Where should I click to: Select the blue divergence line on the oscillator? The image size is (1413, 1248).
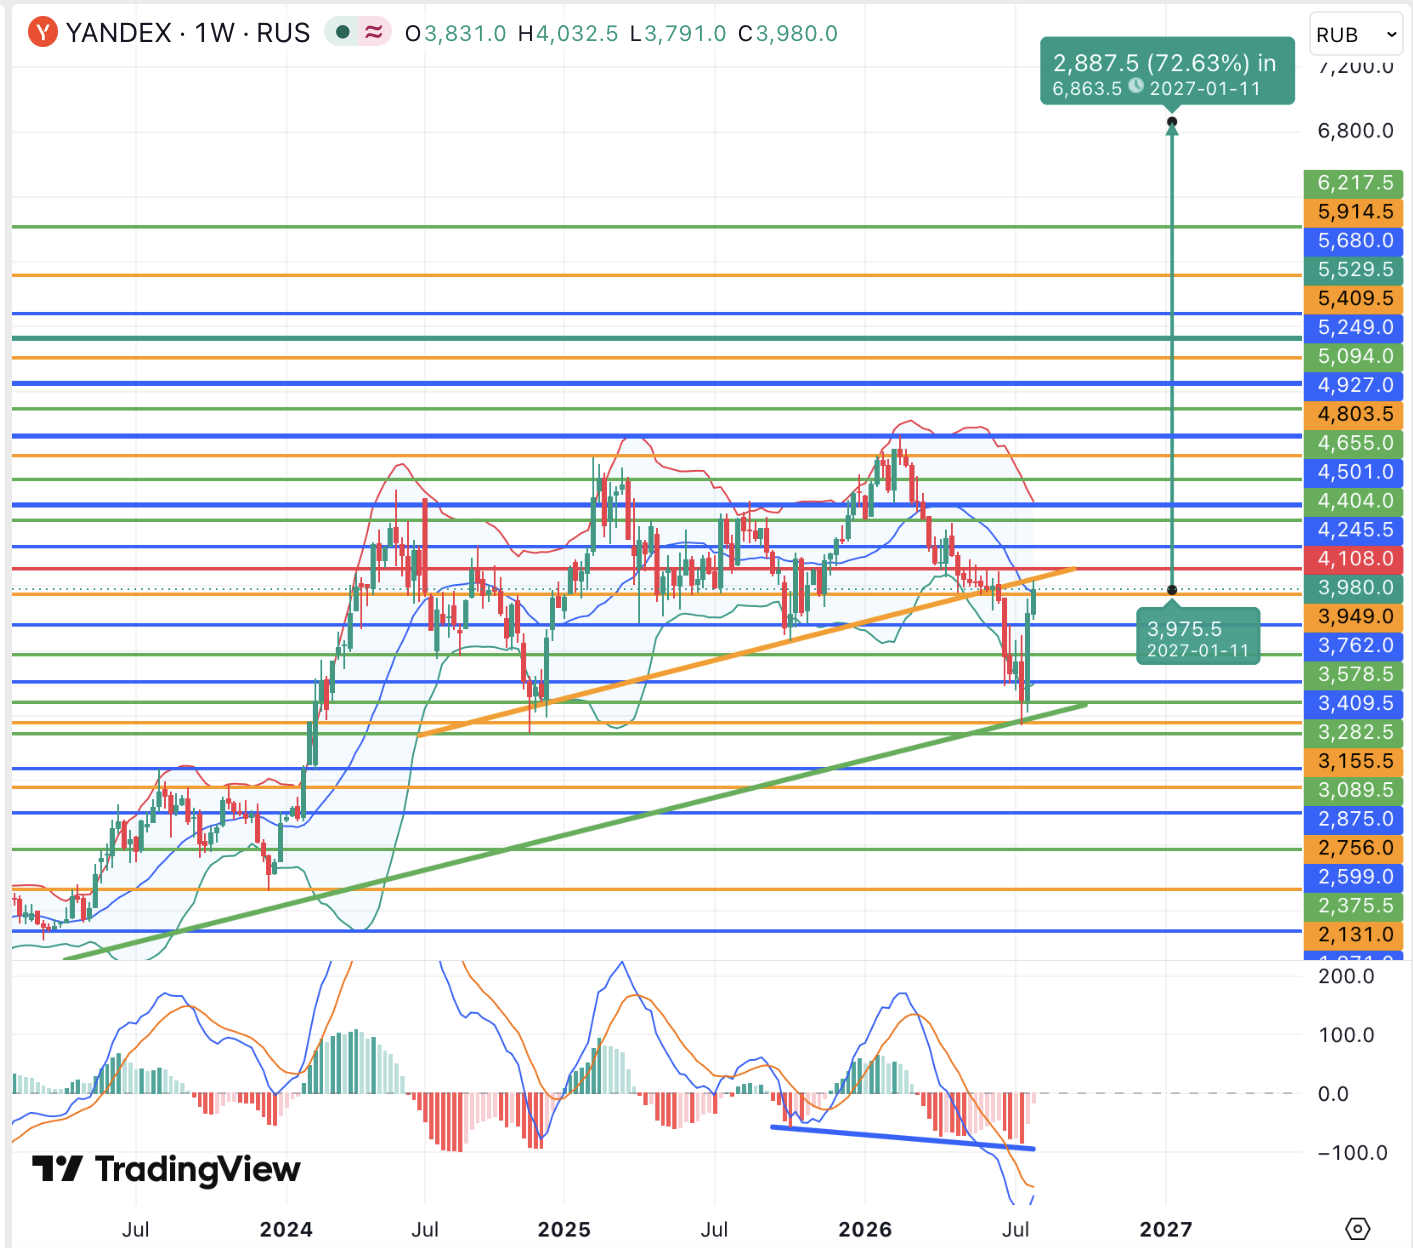(902, 1138)
